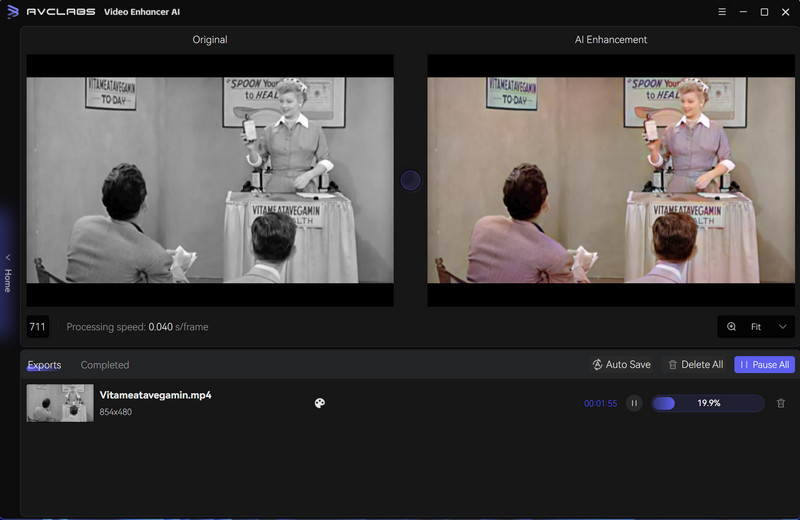
Task: Click the AI Enhancement preview frame
Action: (x=611, y=180)
